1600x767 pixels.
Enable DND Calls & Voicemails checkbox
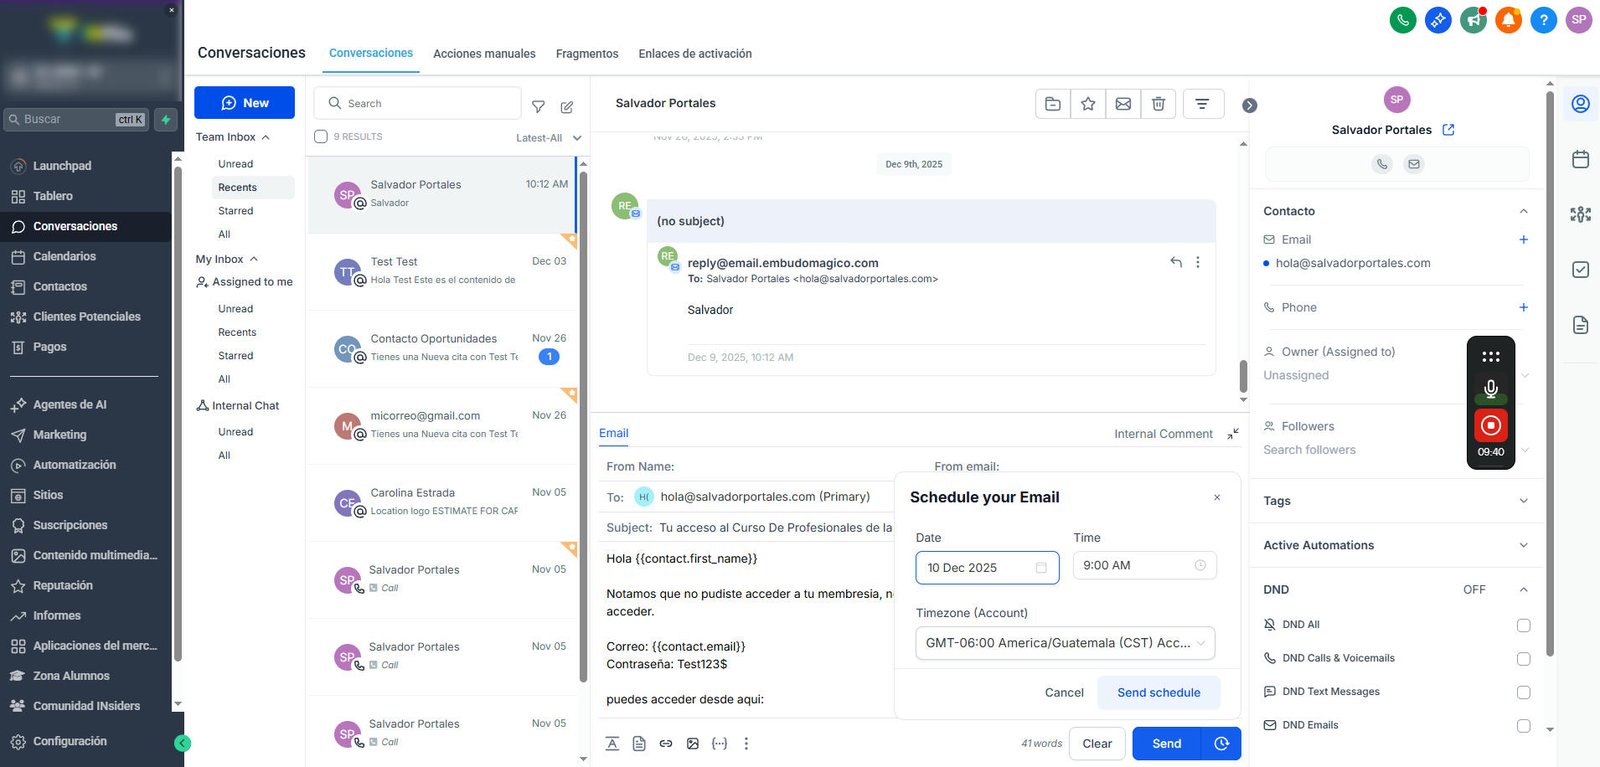(1523, 659)
